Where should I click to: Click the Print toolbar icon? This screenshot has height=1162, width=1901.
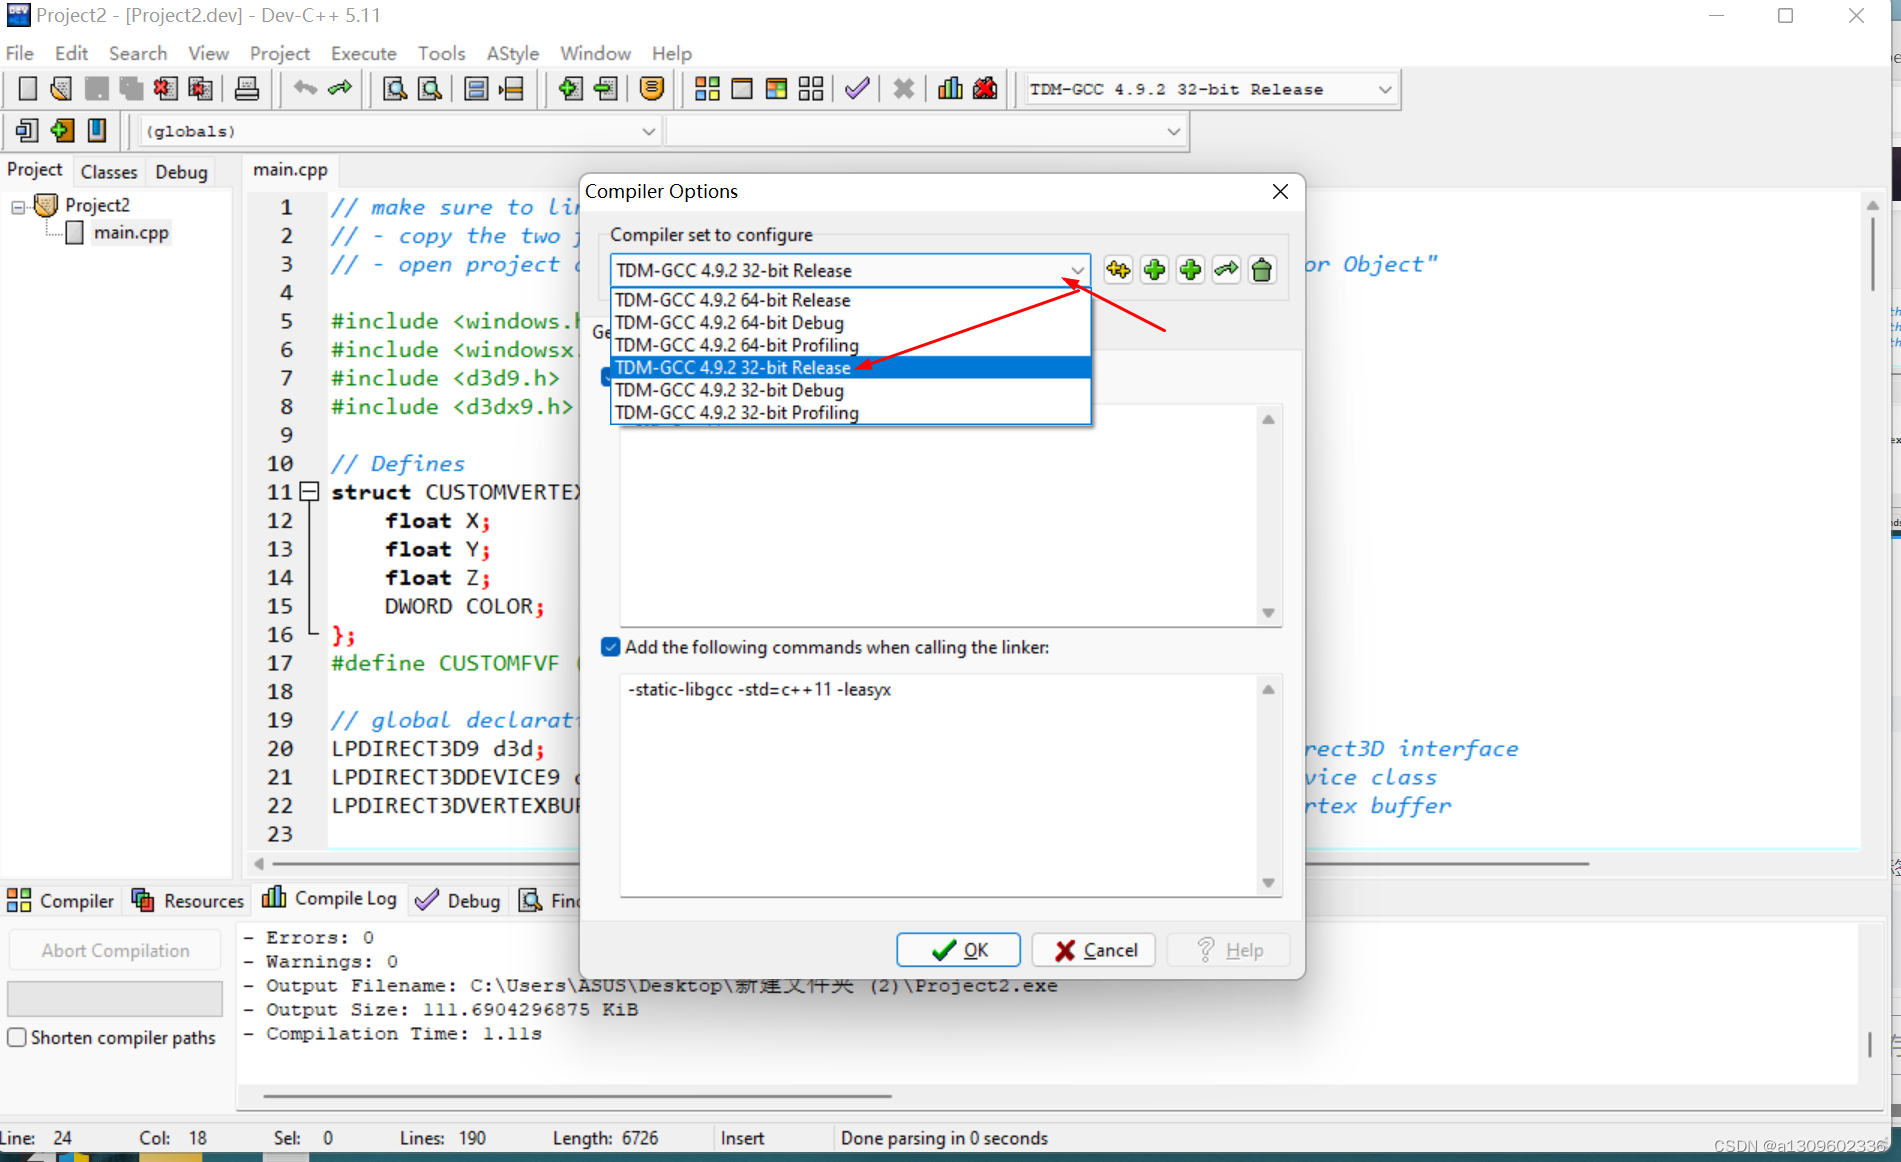tap(246, 89)
